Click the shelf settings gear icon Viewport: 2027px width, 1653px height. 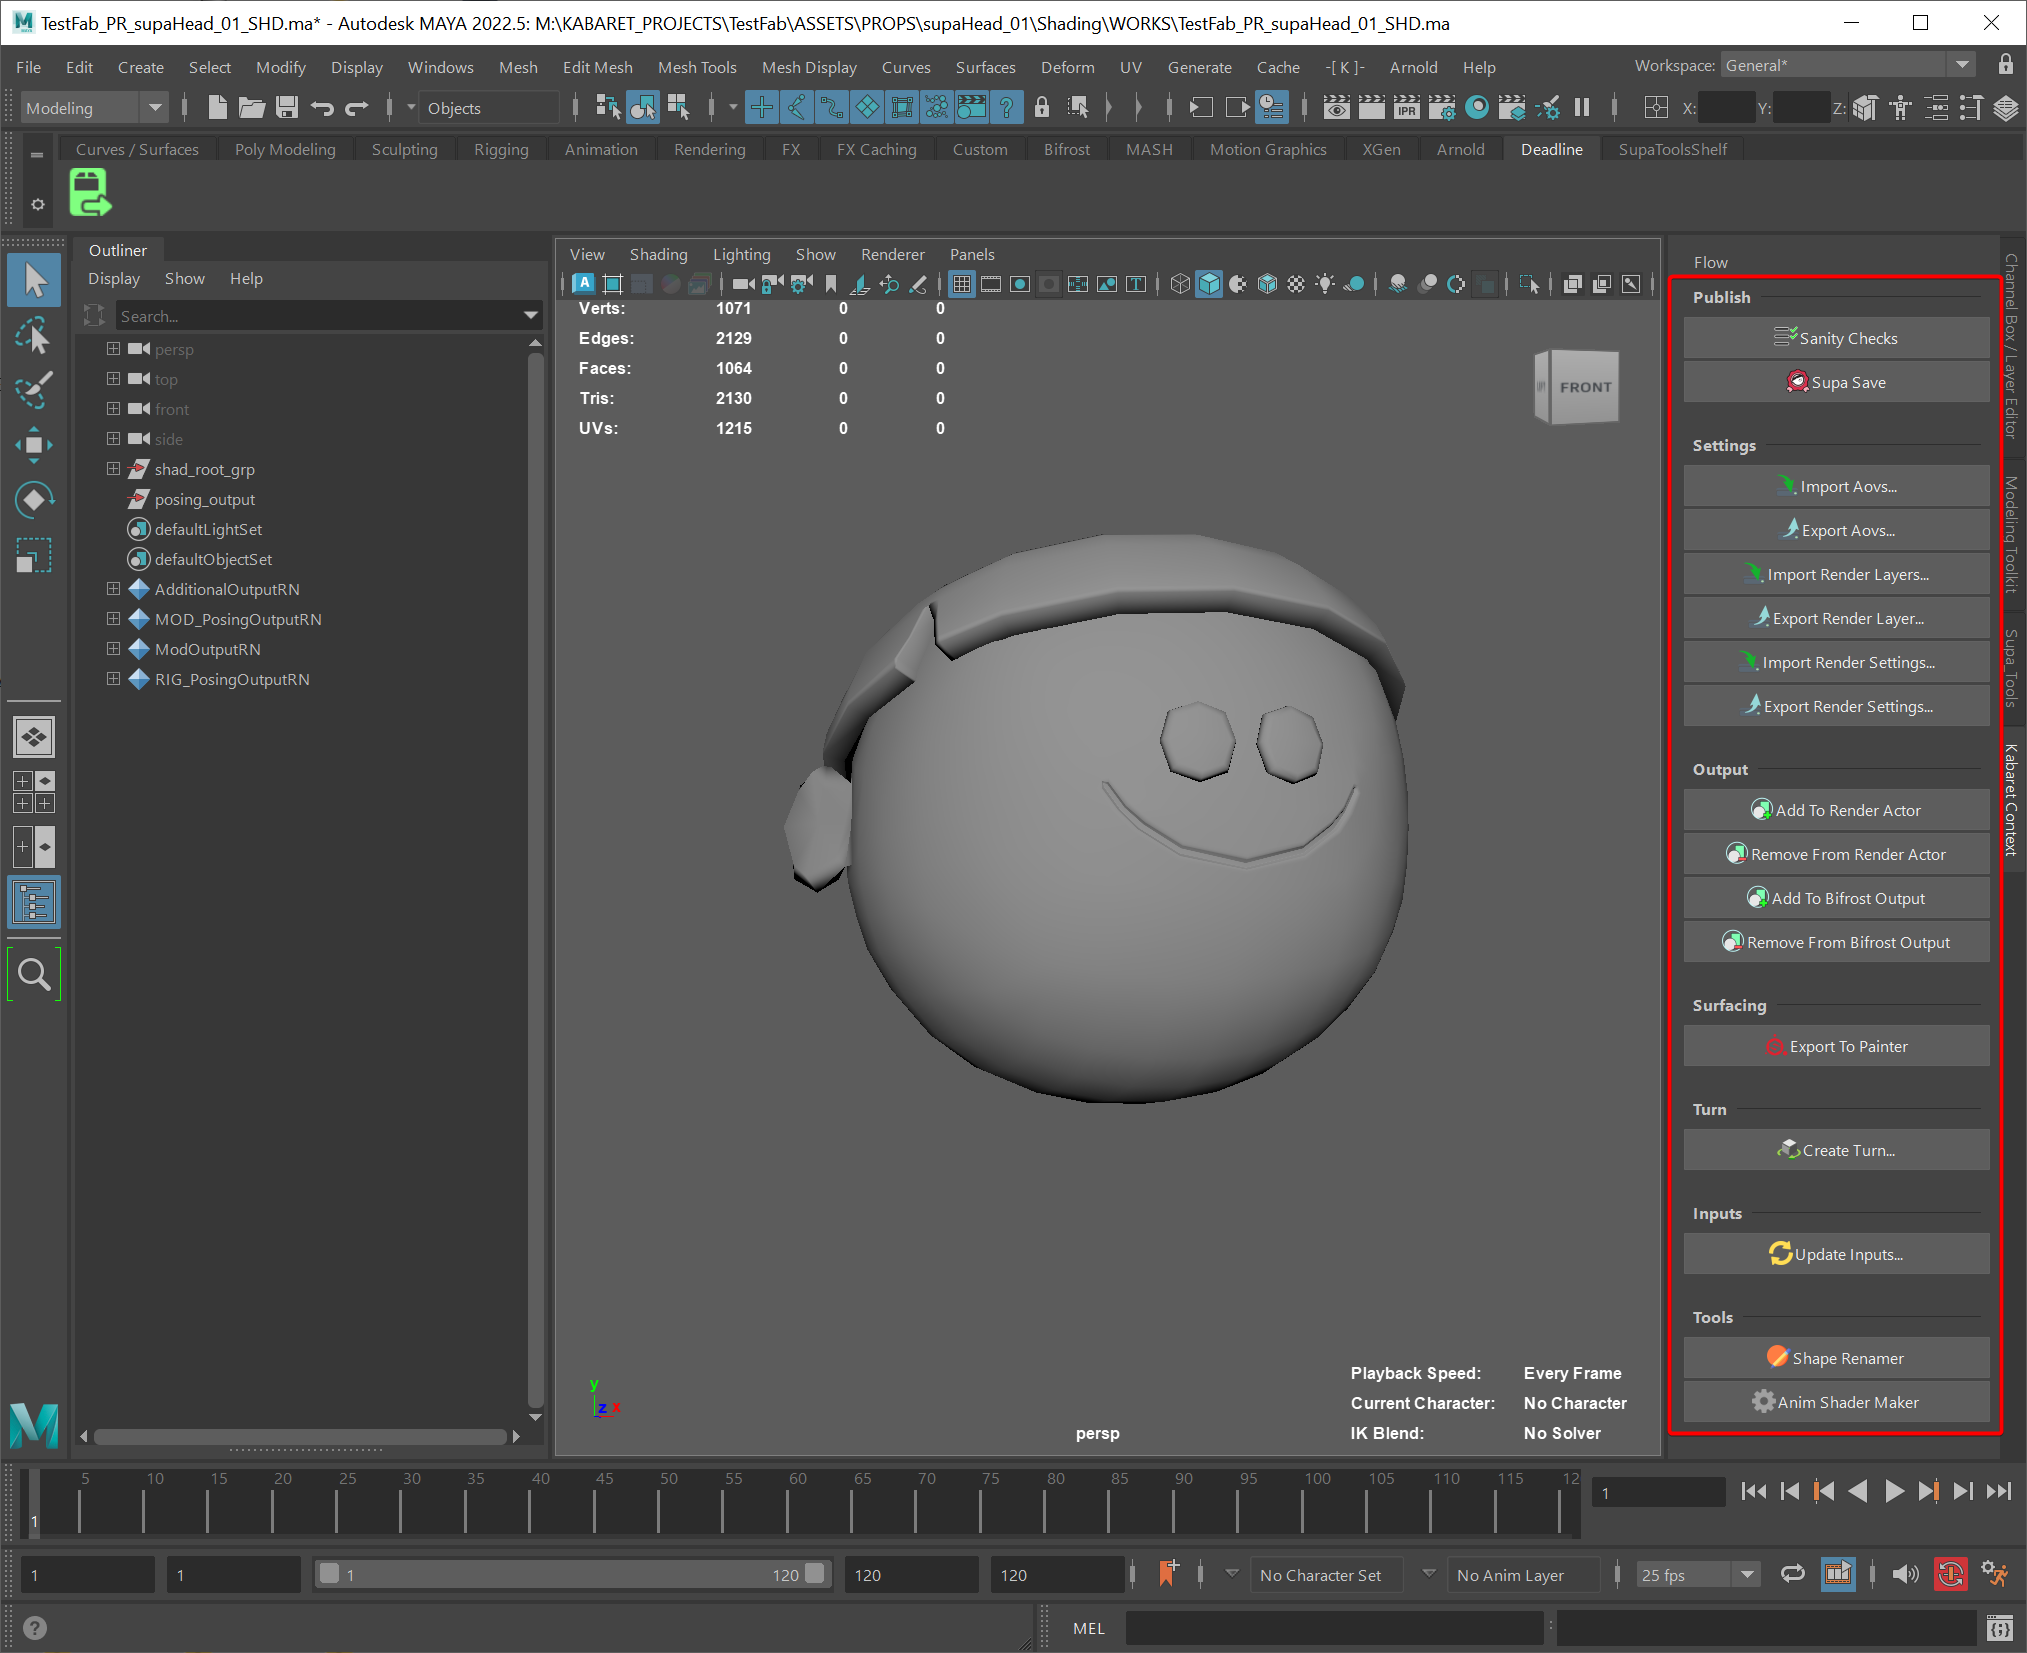[38, 204]
